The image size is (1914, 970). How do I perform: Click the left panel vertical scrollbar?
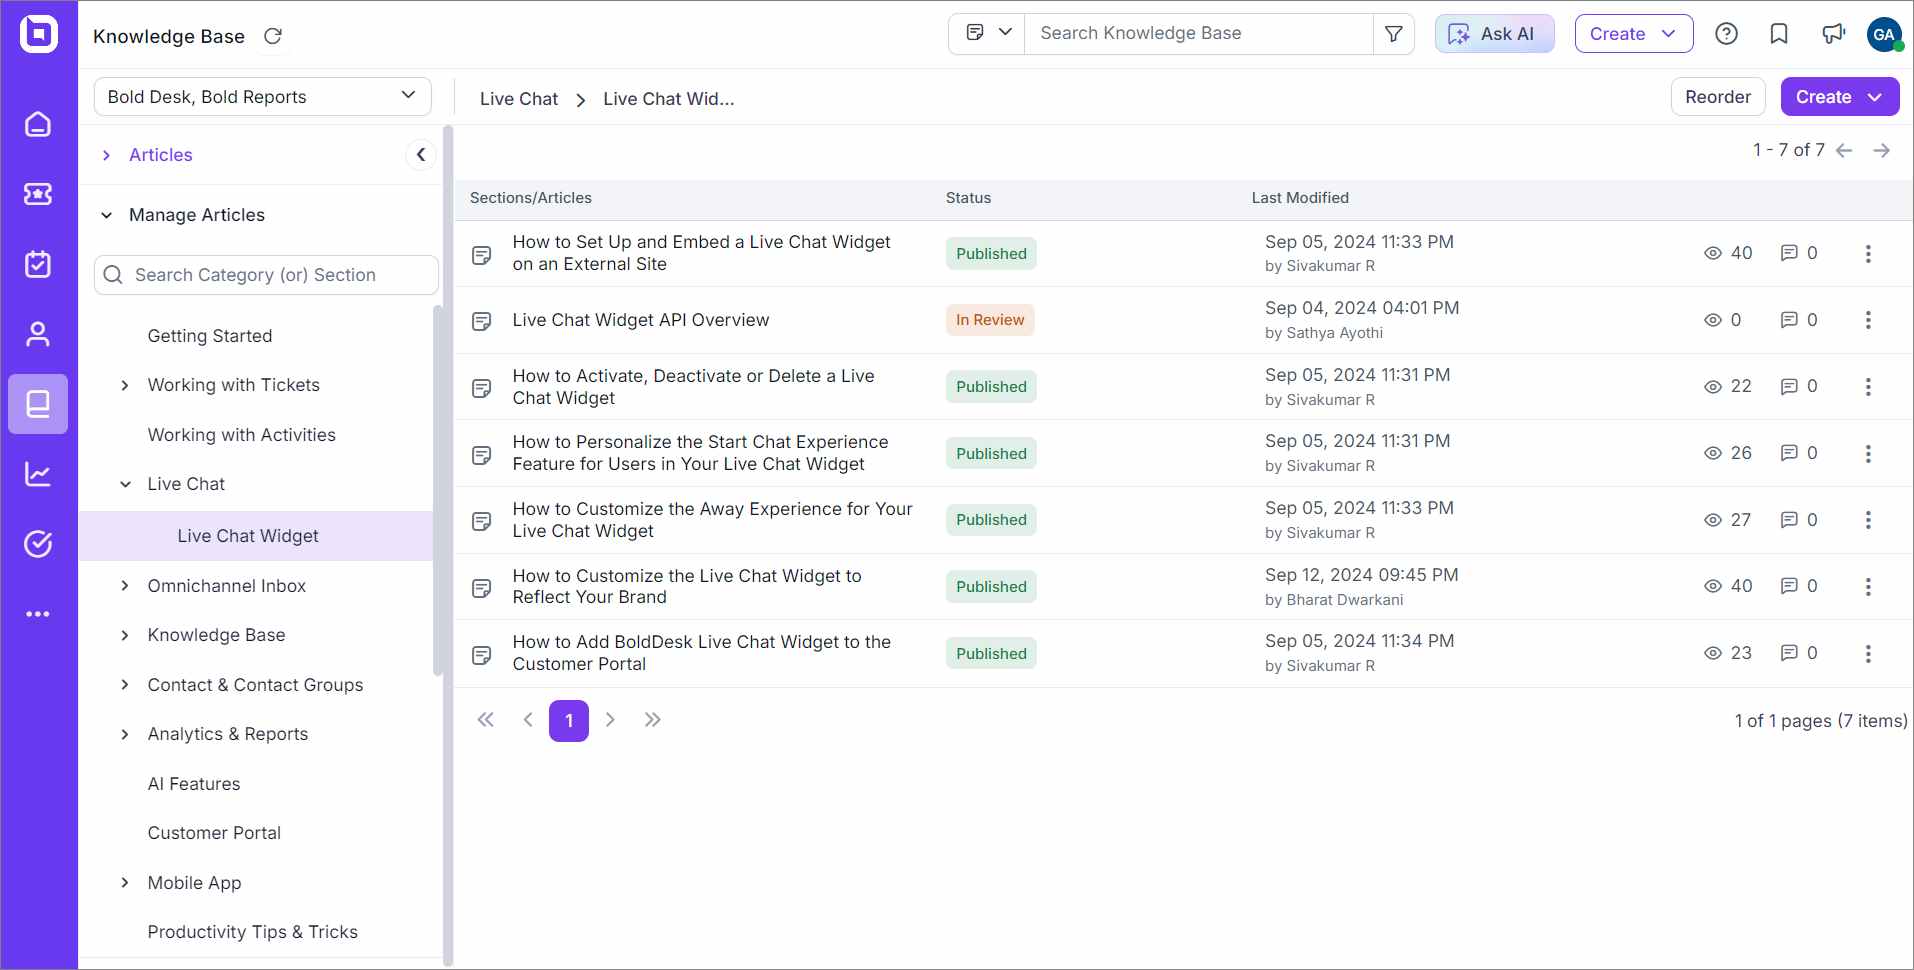pos(438,490)
